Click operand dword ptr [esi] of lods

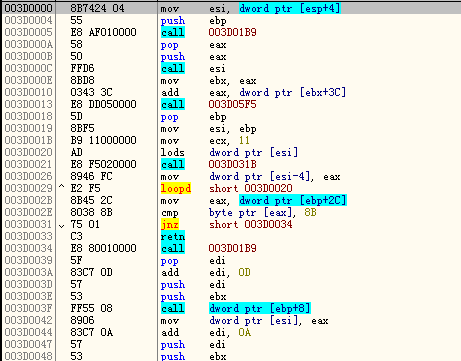pyautogui.click(x=253, y=152)
